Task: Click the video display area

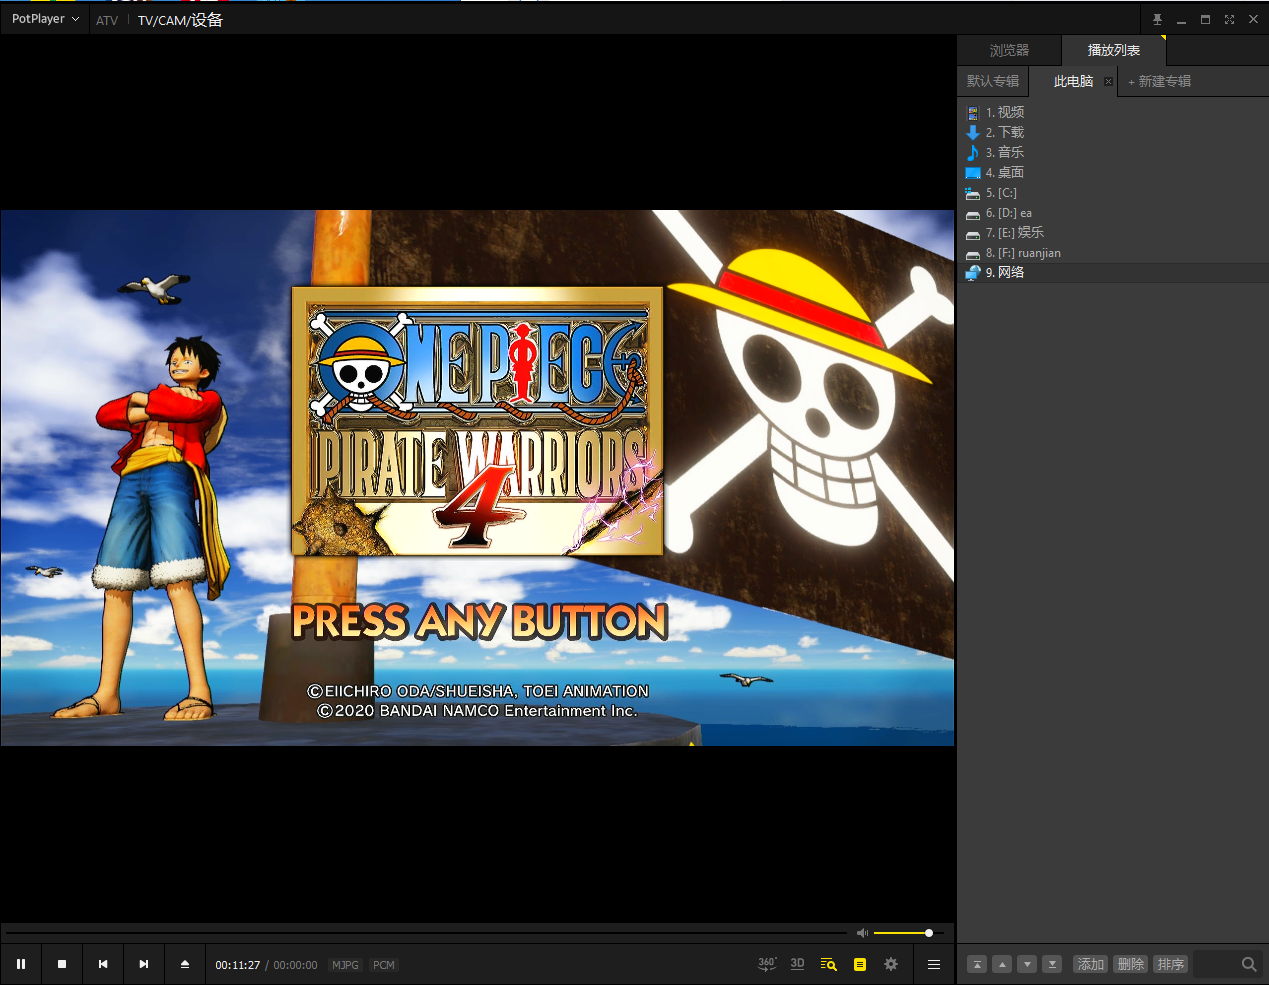Action: coord(477,477)
